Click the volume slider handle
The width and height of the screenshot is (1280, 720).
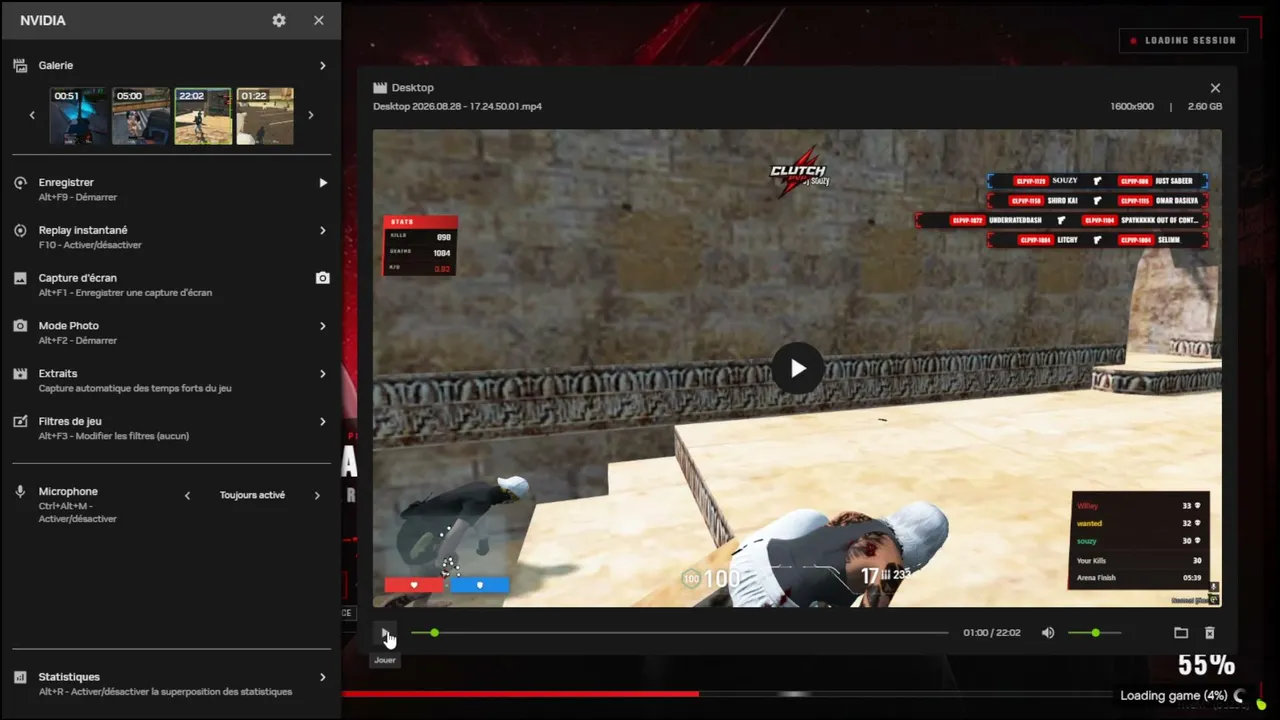(x=1096, y=633)
